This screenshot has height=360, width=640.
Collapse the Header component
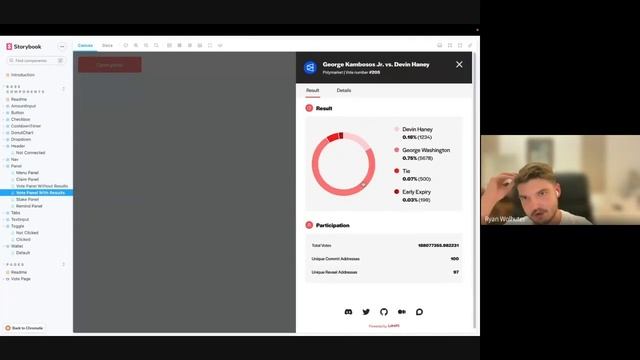(18, 146)
